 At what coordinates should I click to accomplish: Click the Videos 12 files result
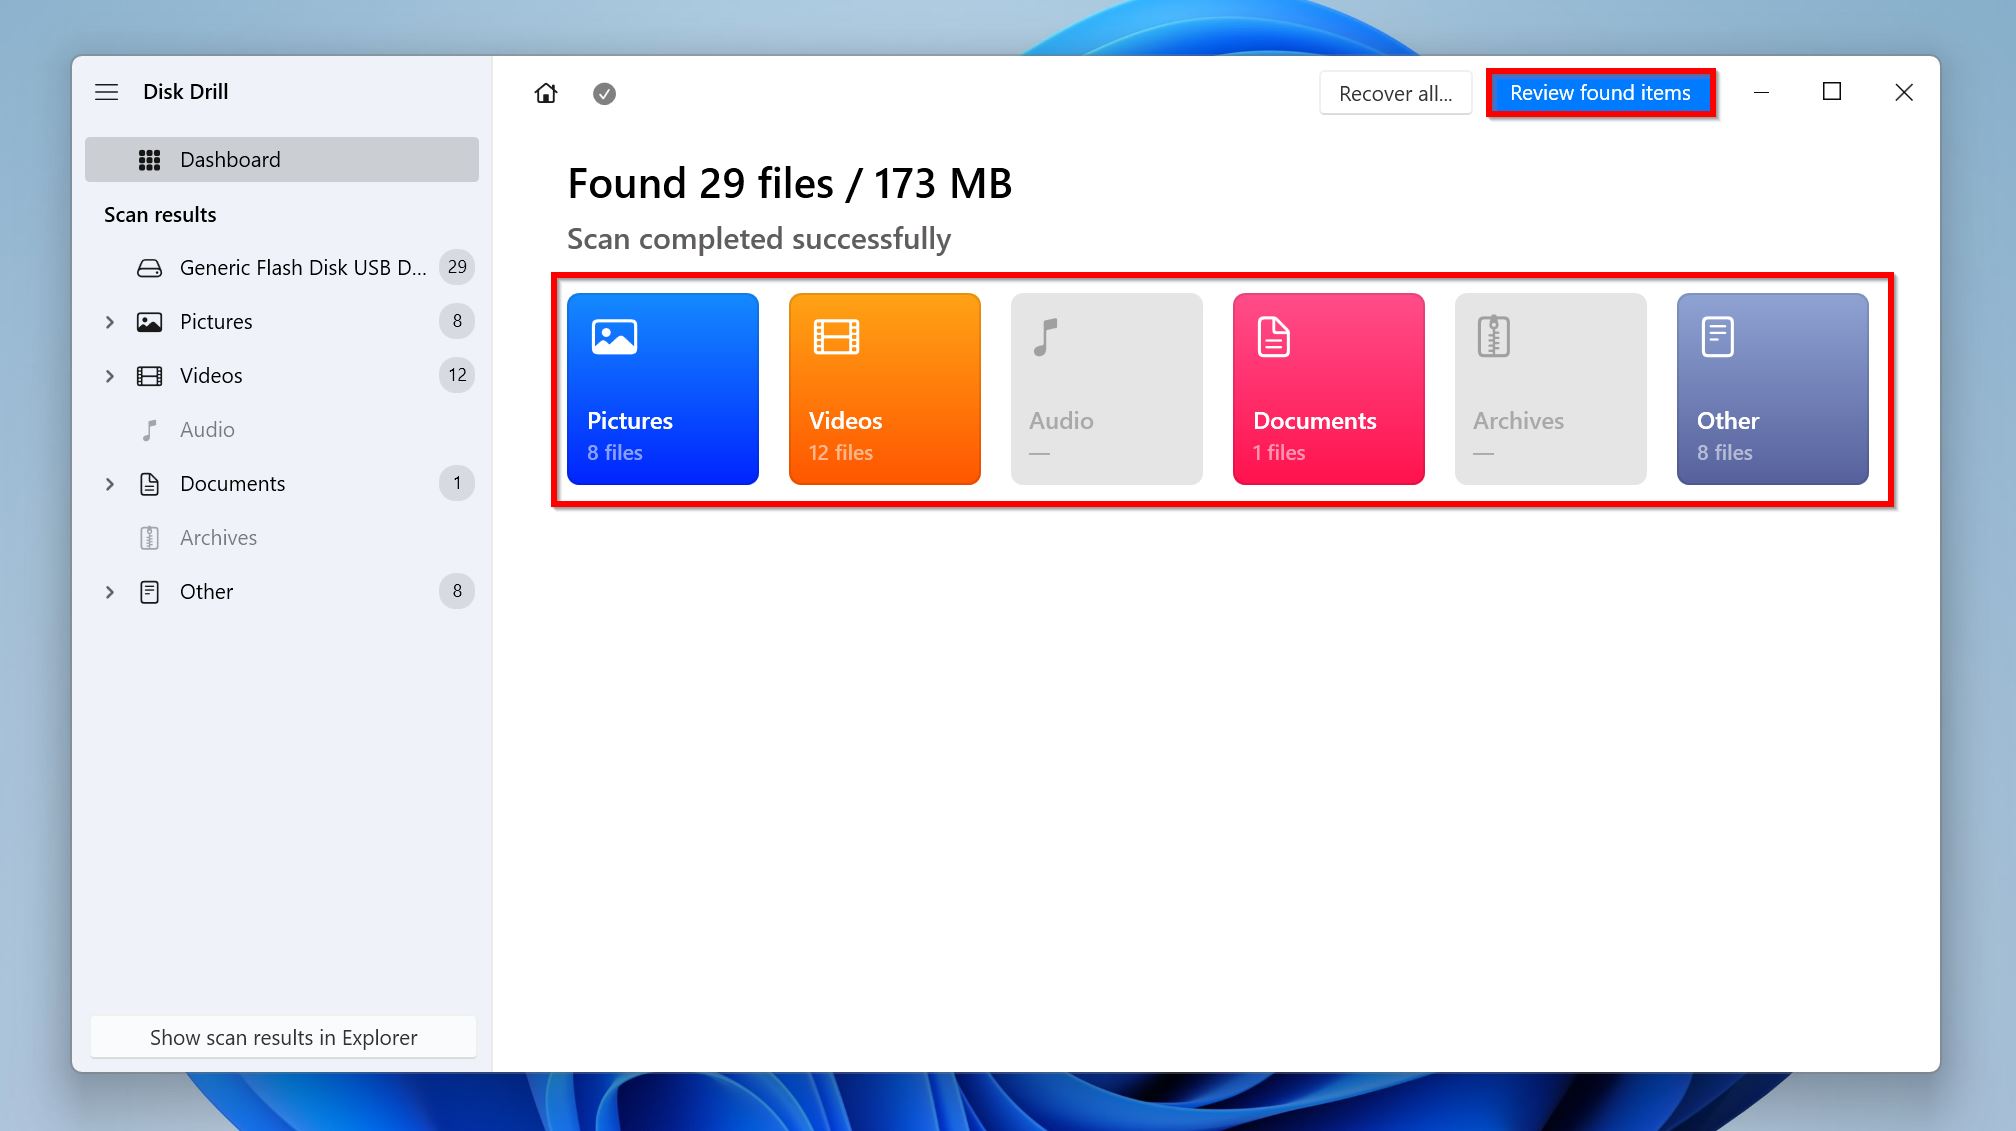click(885, 388)
